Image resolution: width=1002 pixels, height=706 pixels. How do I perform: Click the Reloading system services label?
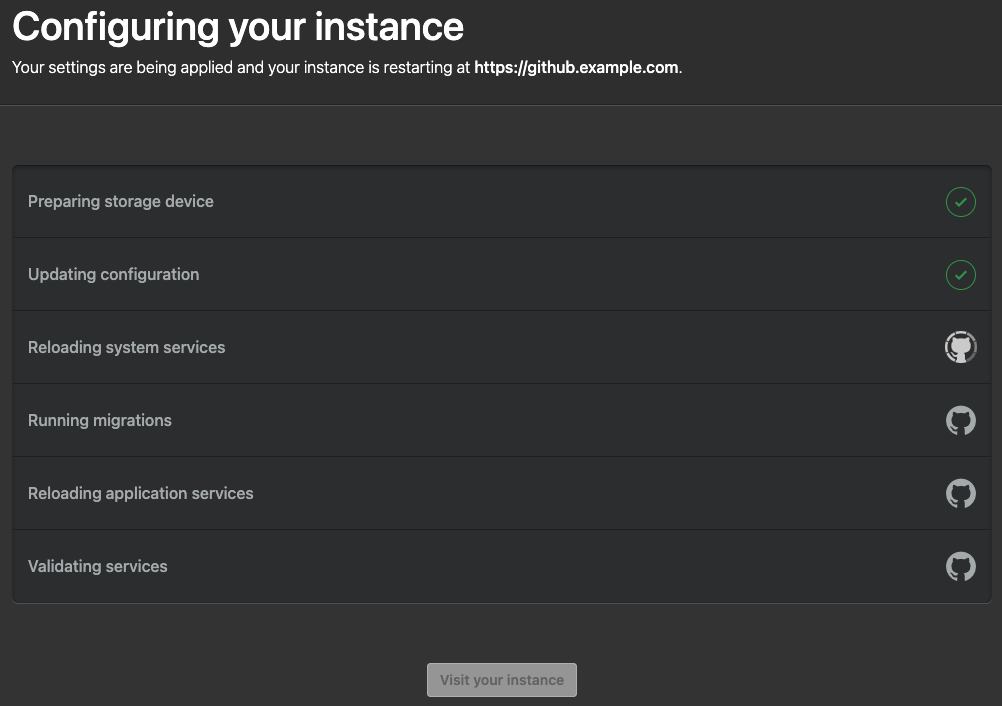coord(126,347)
